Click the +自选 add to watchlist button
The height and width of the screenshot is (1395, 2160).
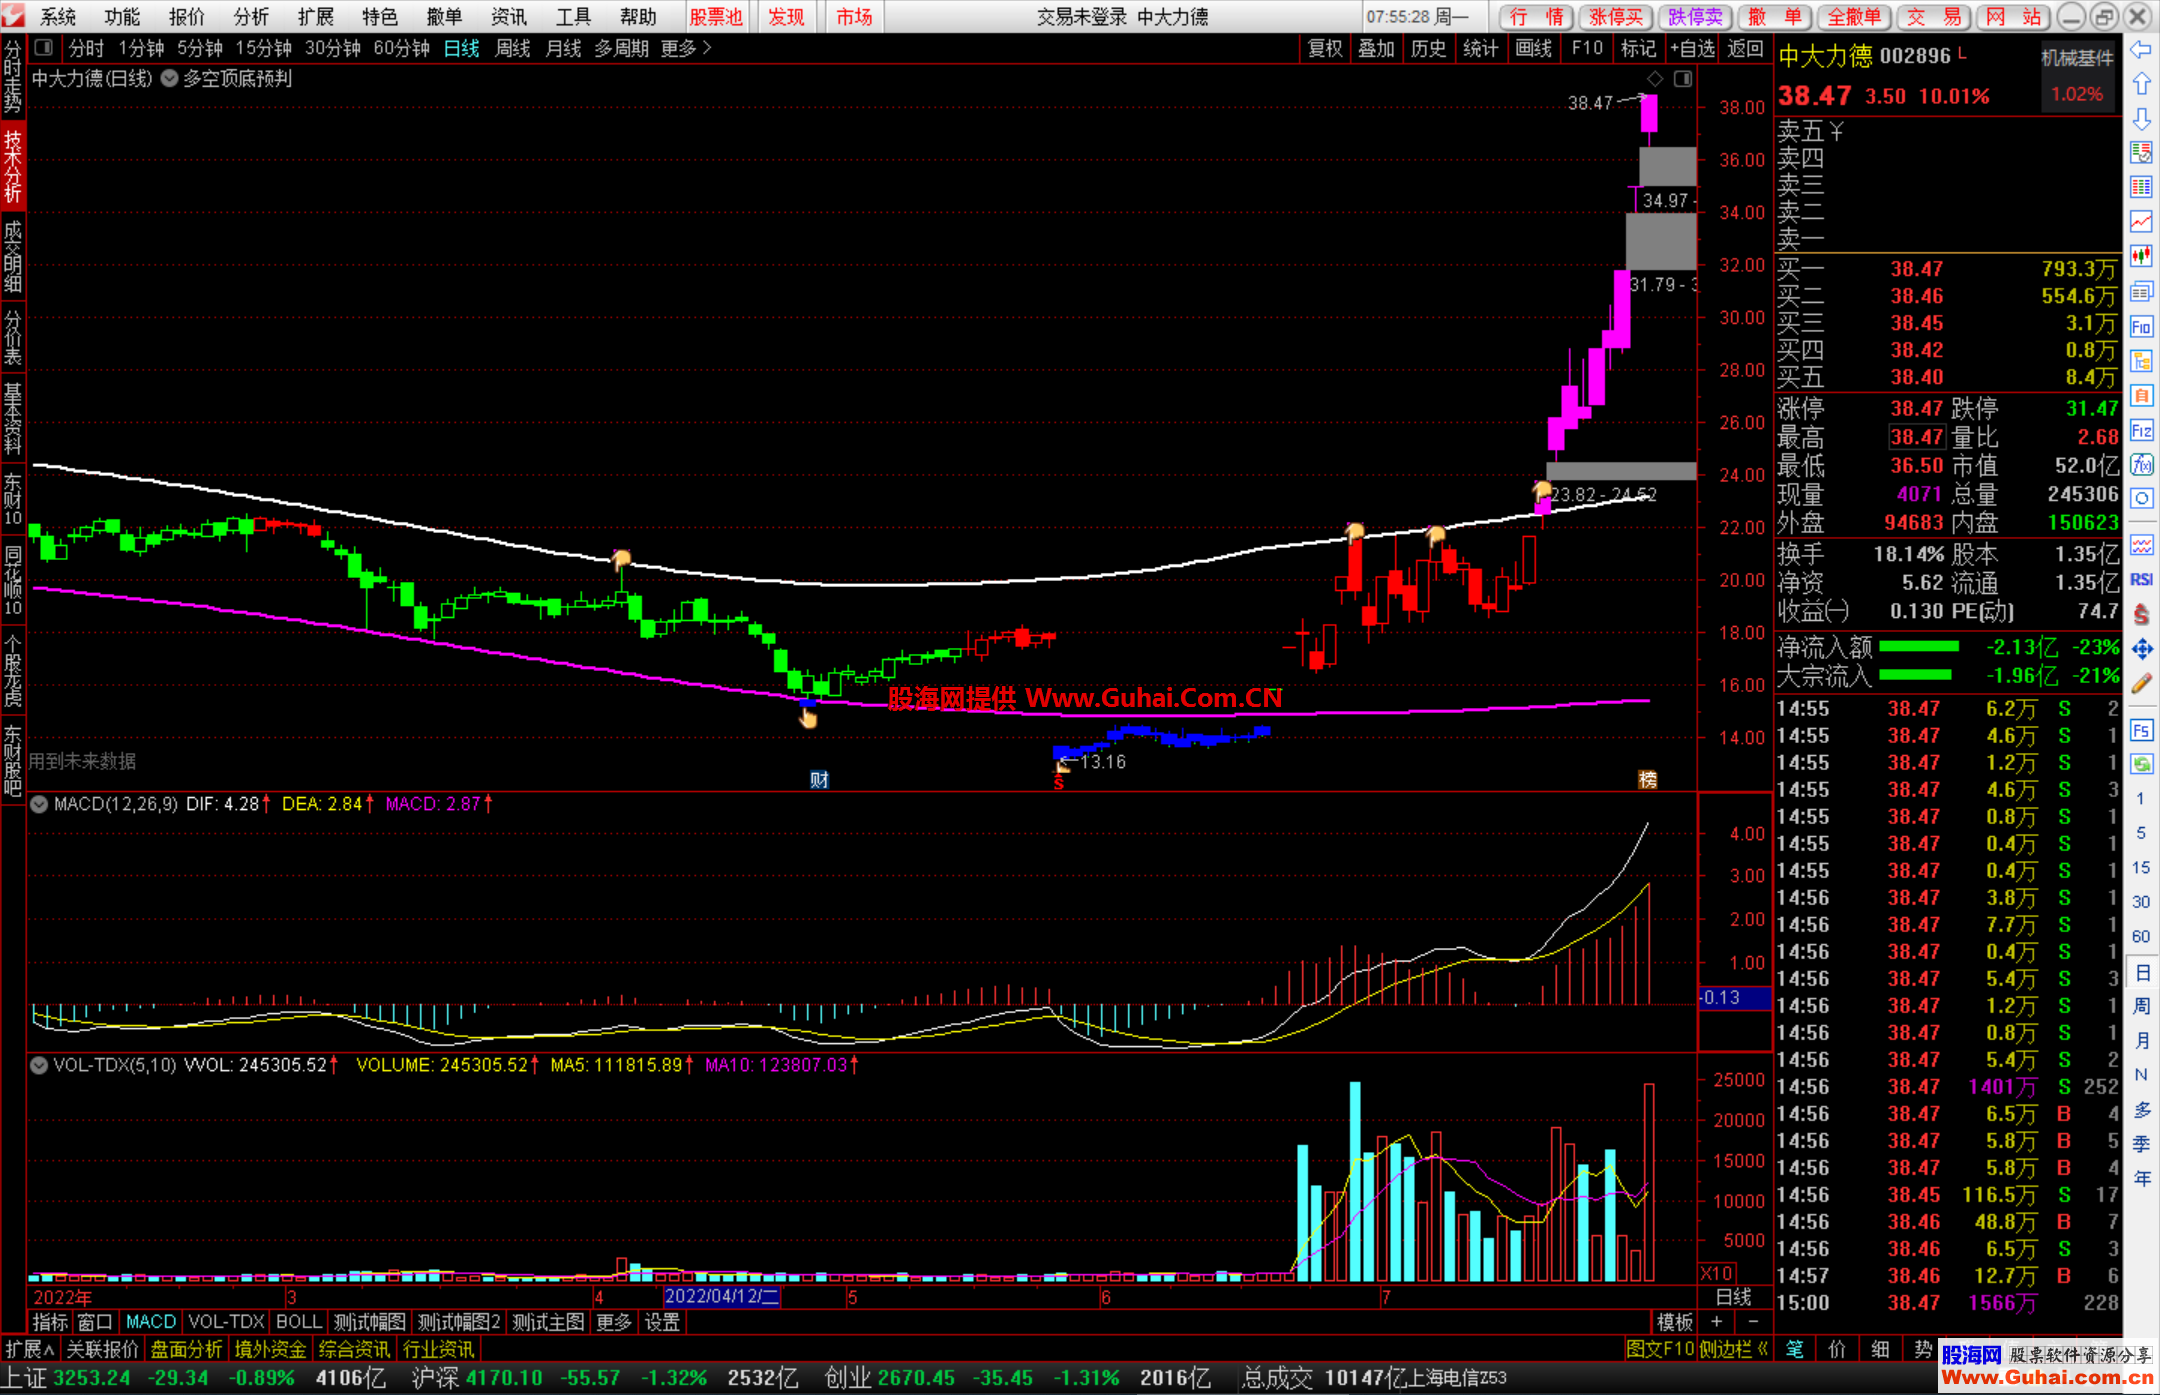pos(1692,48)
